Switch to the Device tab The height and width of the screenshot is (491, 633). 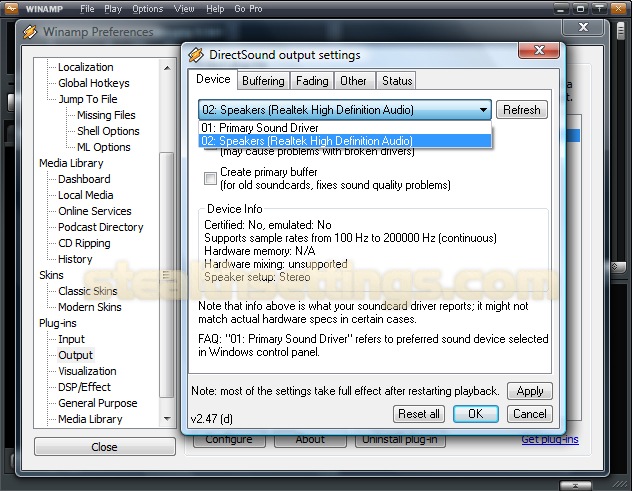[213, 79]
